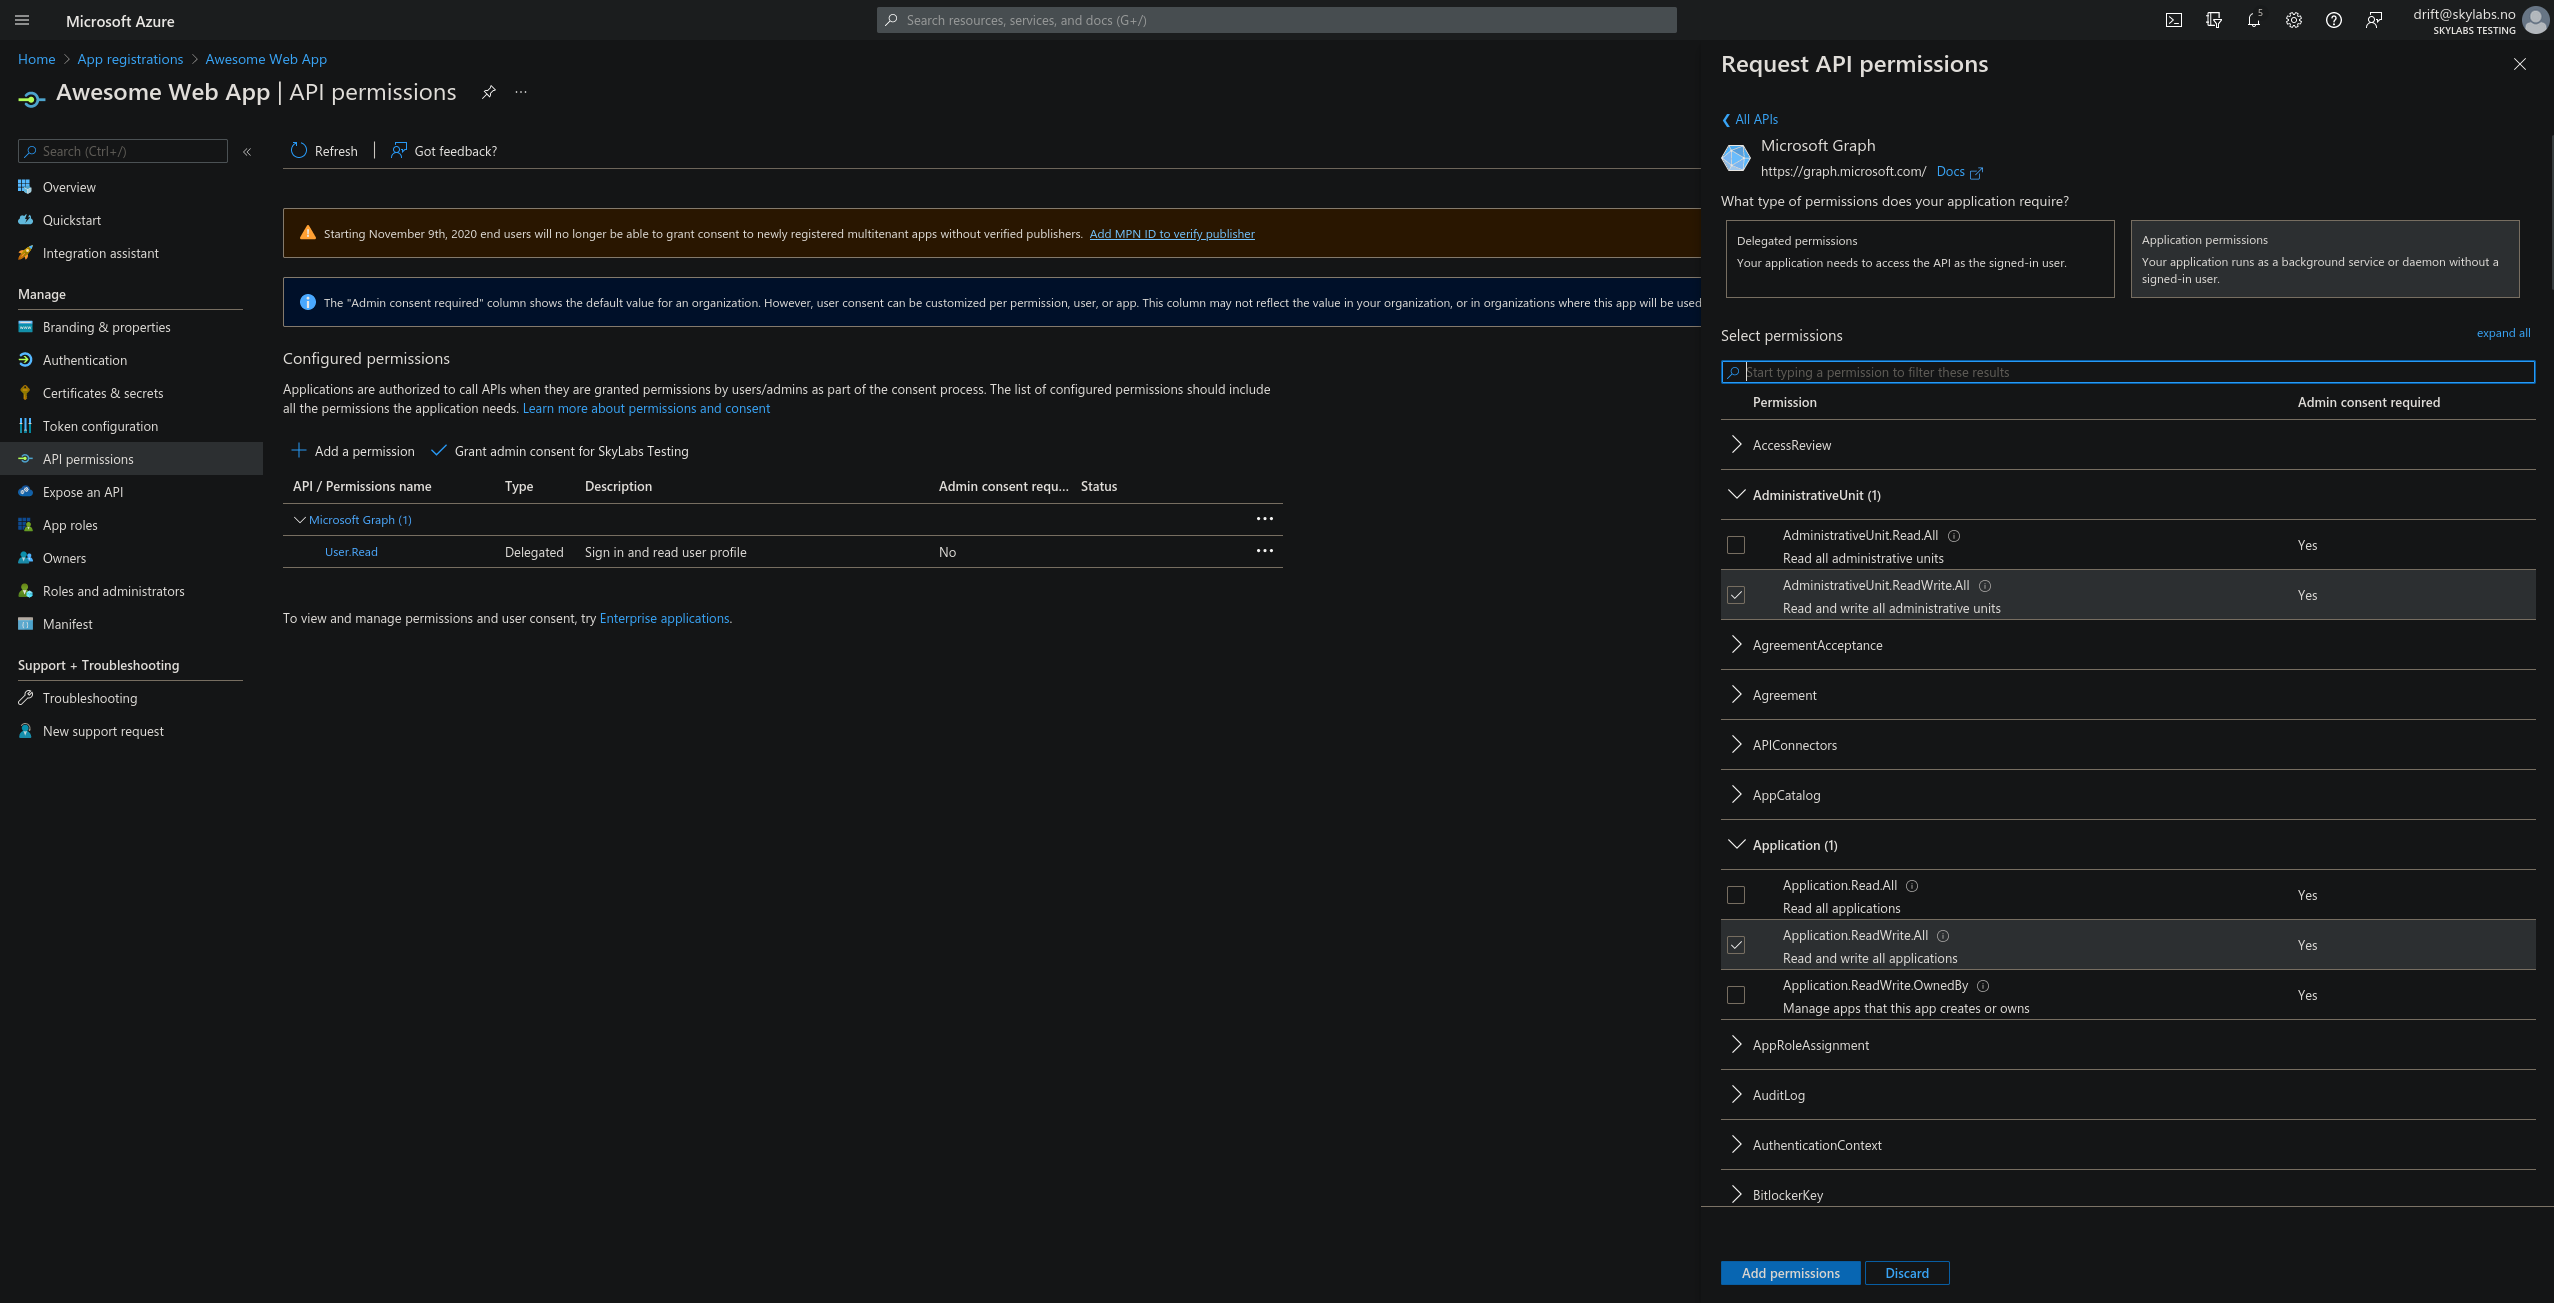The width and height of the screenshot is (2554, 1303).
Task: Open Cloud Shell from the top bar
Action: 2173,20
